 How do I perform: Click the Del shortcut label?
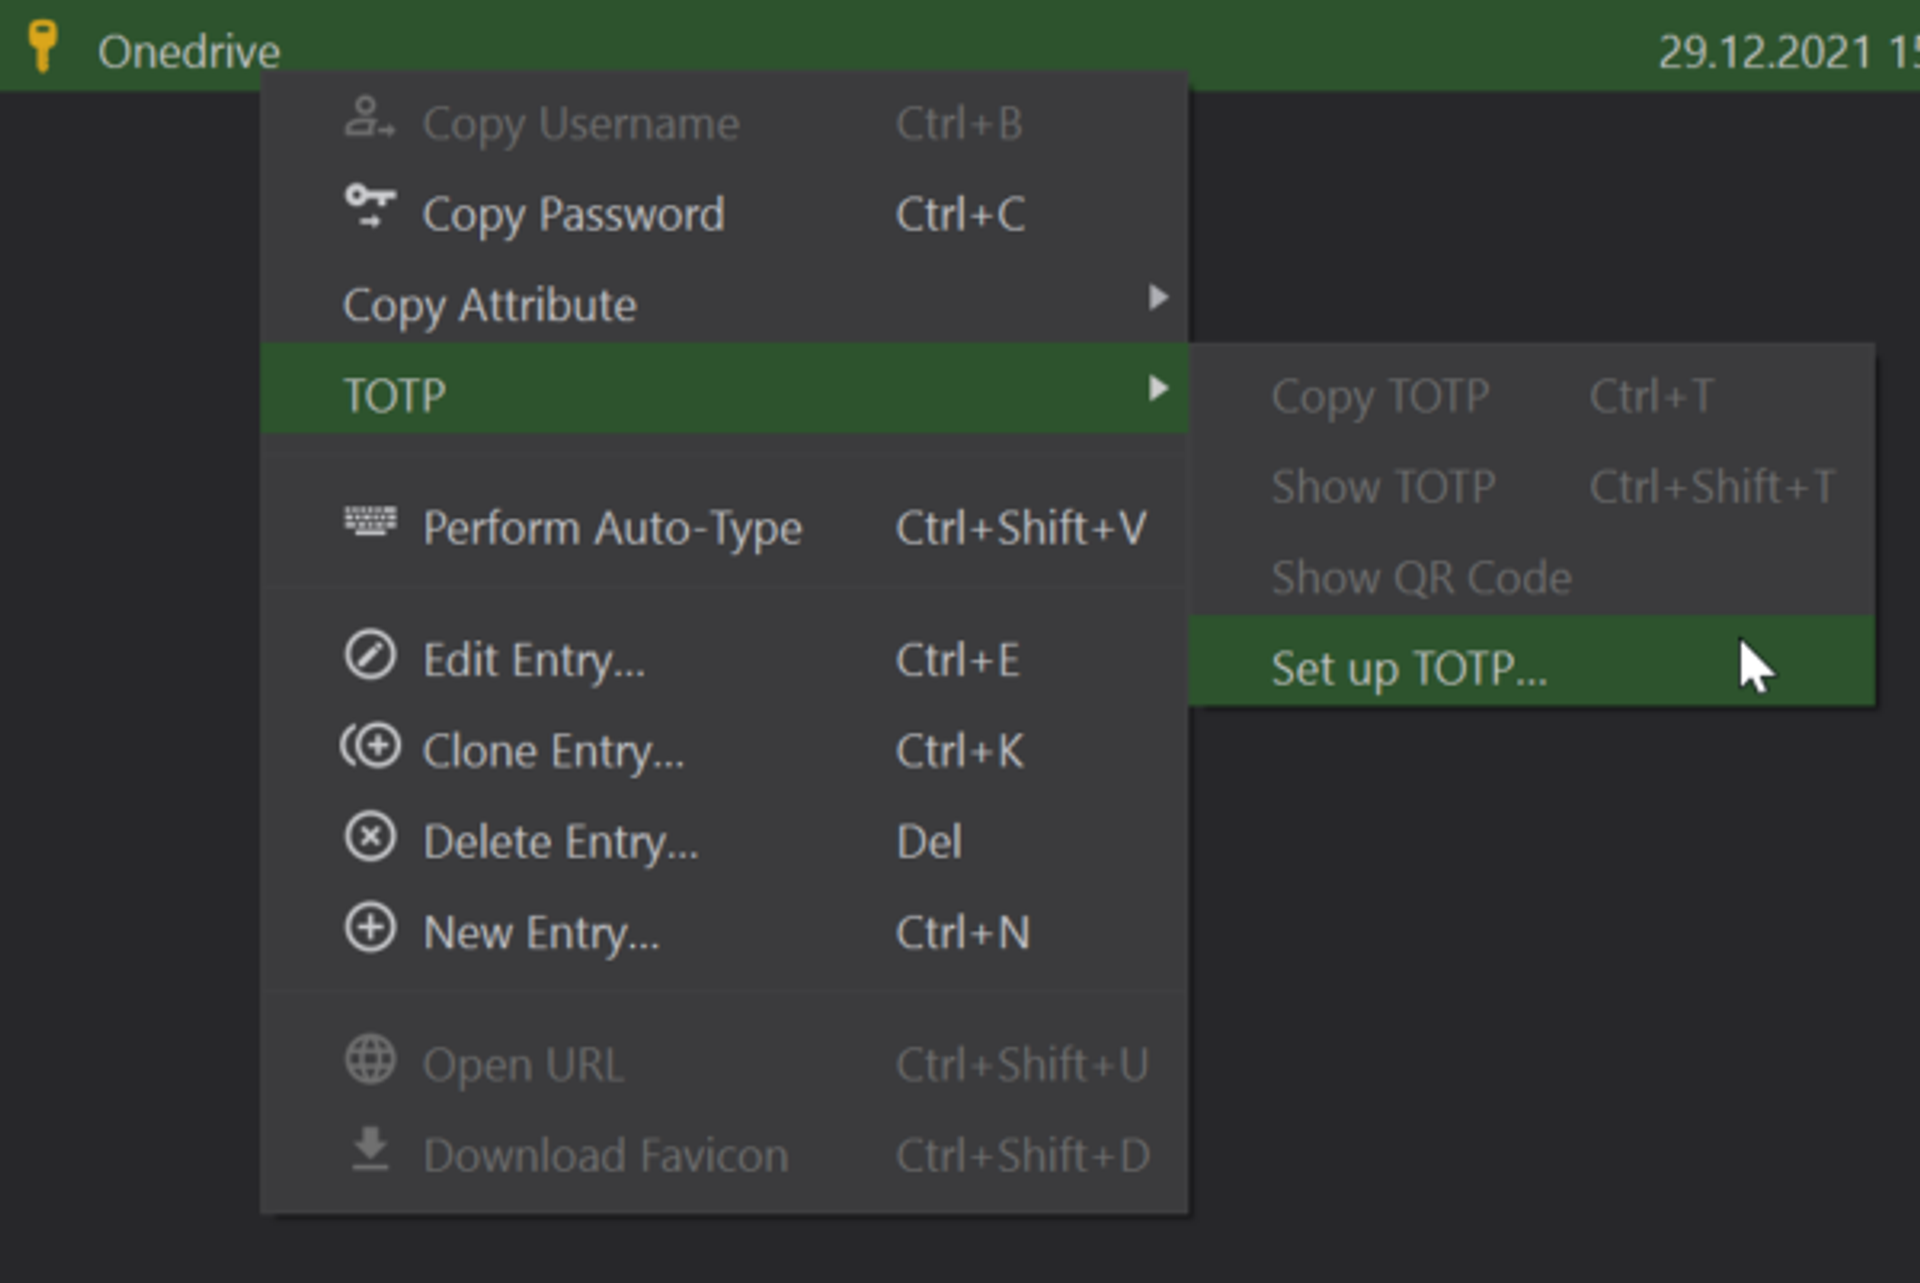tap(929, 842)
